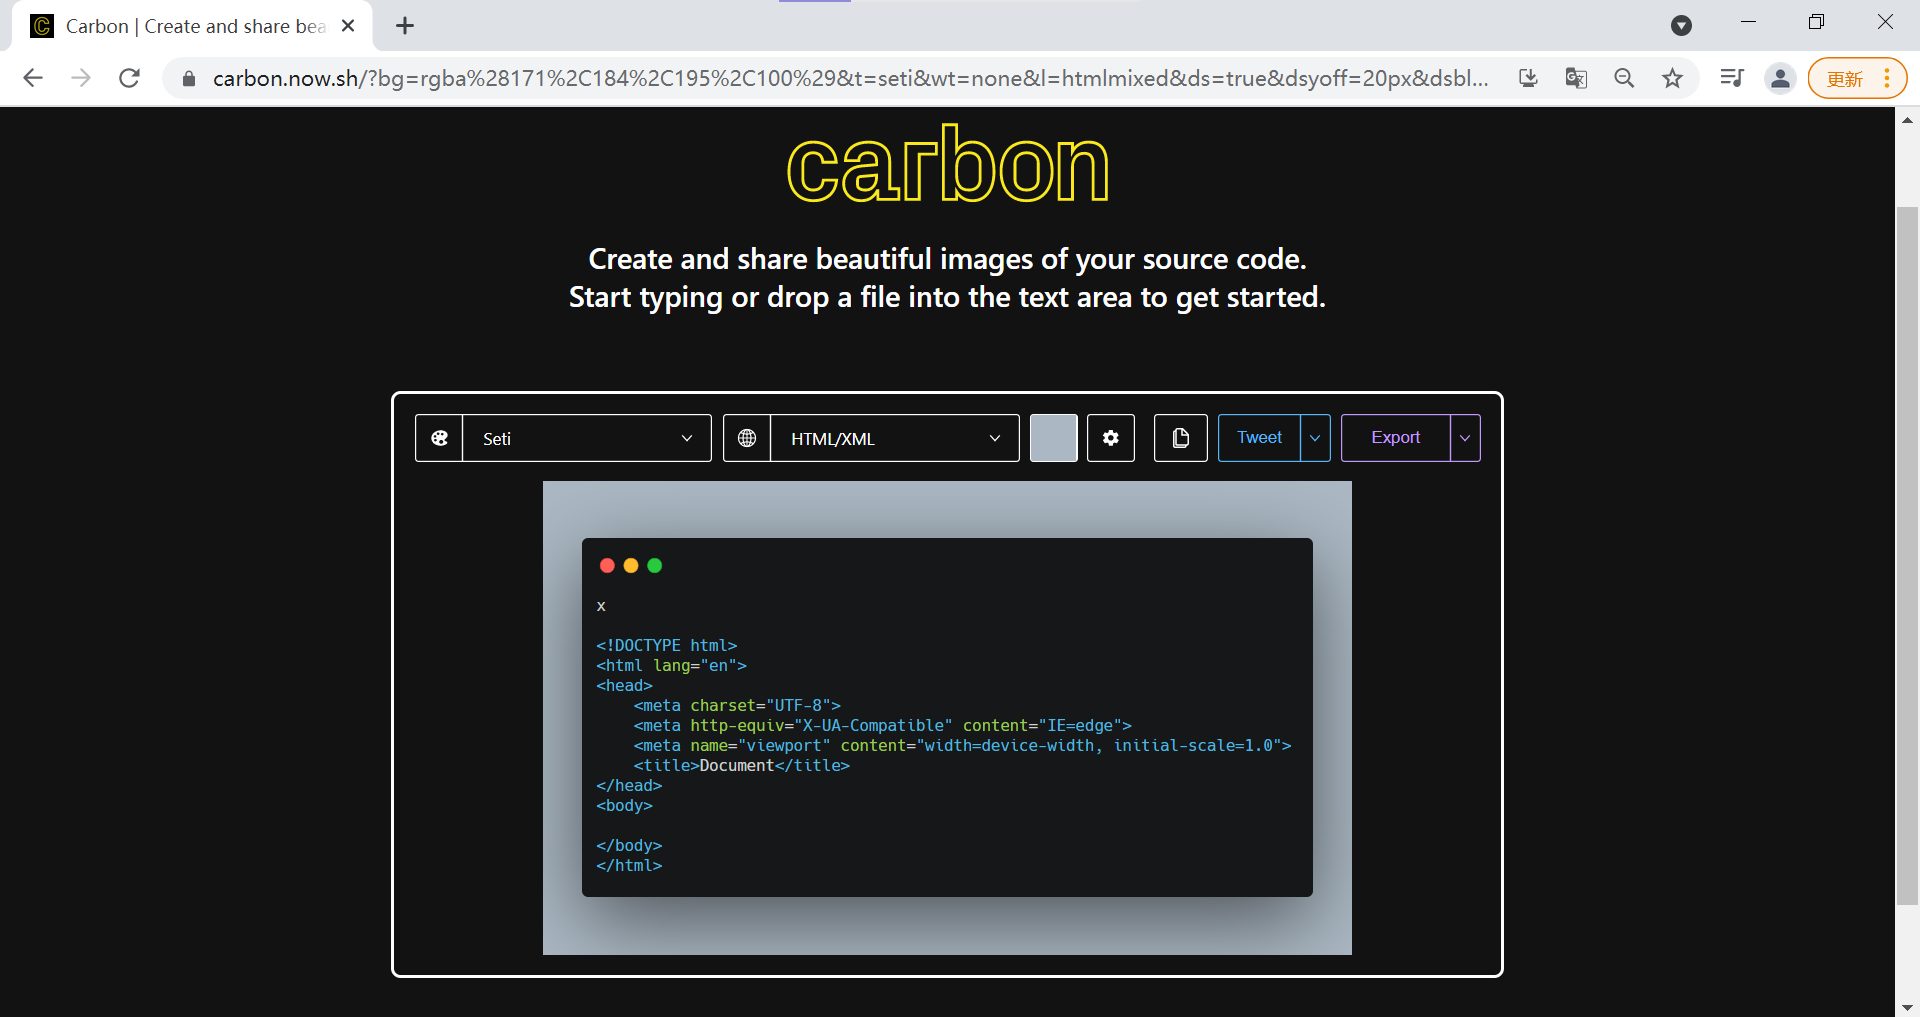Click the <body> opening tag line
Screen dimensions: 1920x1017
point(625,806)
